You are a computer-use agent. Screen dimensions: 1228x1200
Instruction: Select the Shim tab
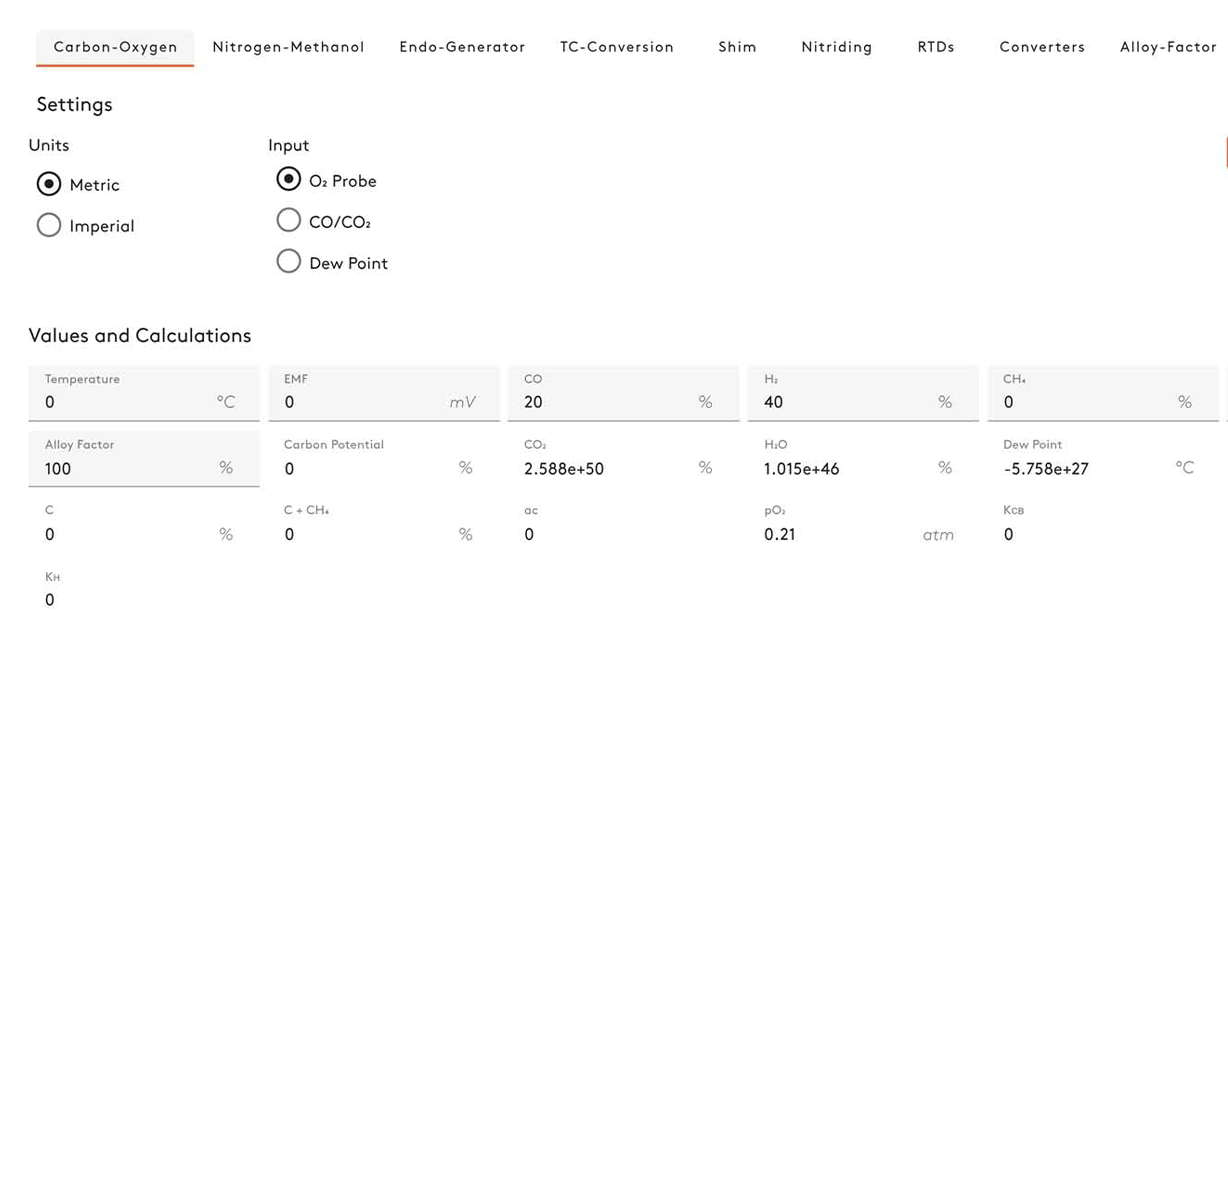[x=737, y=47]
